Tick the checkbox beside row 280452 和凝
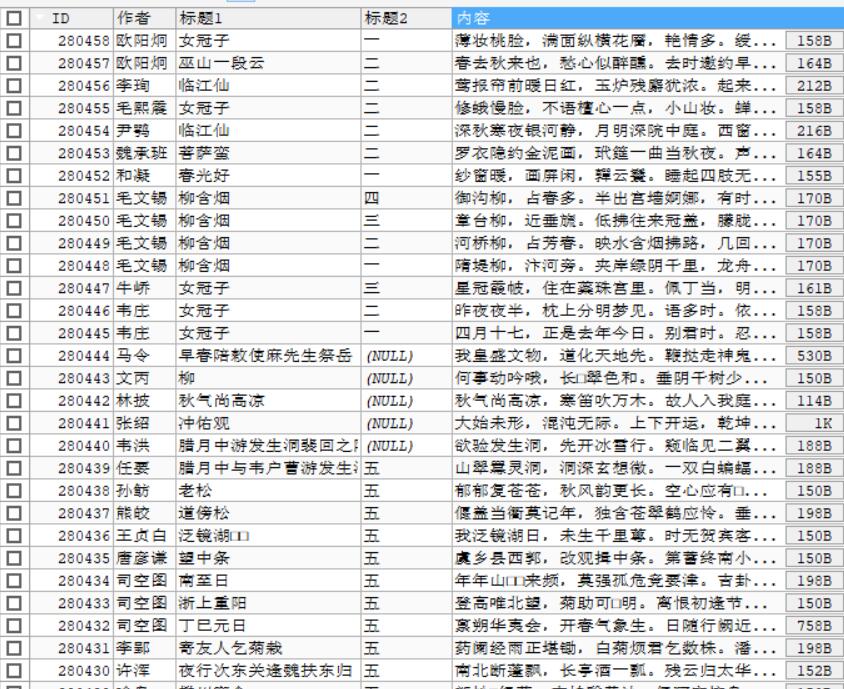Image resolution: width=844 pixels, height=689 pixels. (x=14, y=176)
